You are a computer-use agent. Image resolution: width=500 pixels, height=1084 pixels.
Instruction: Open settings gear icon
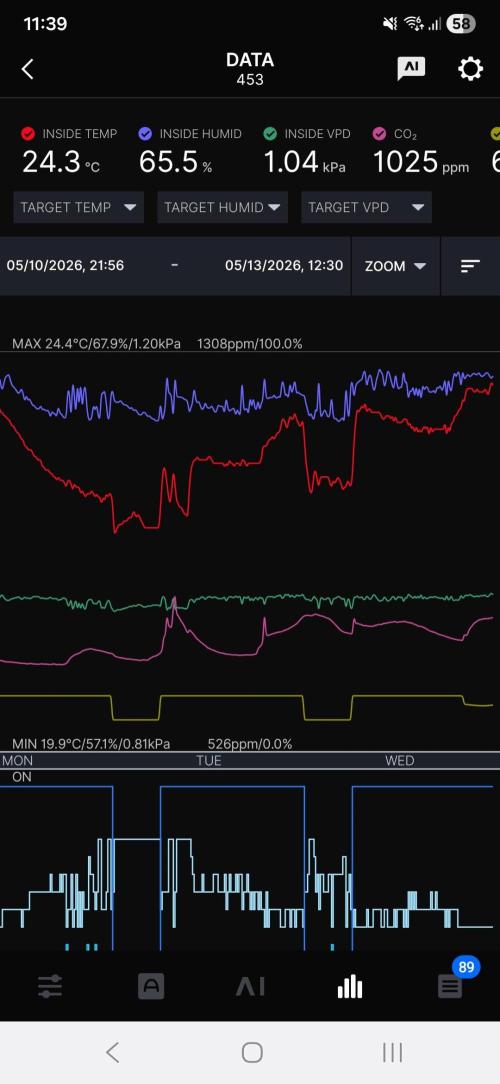[x=470, y=68]
